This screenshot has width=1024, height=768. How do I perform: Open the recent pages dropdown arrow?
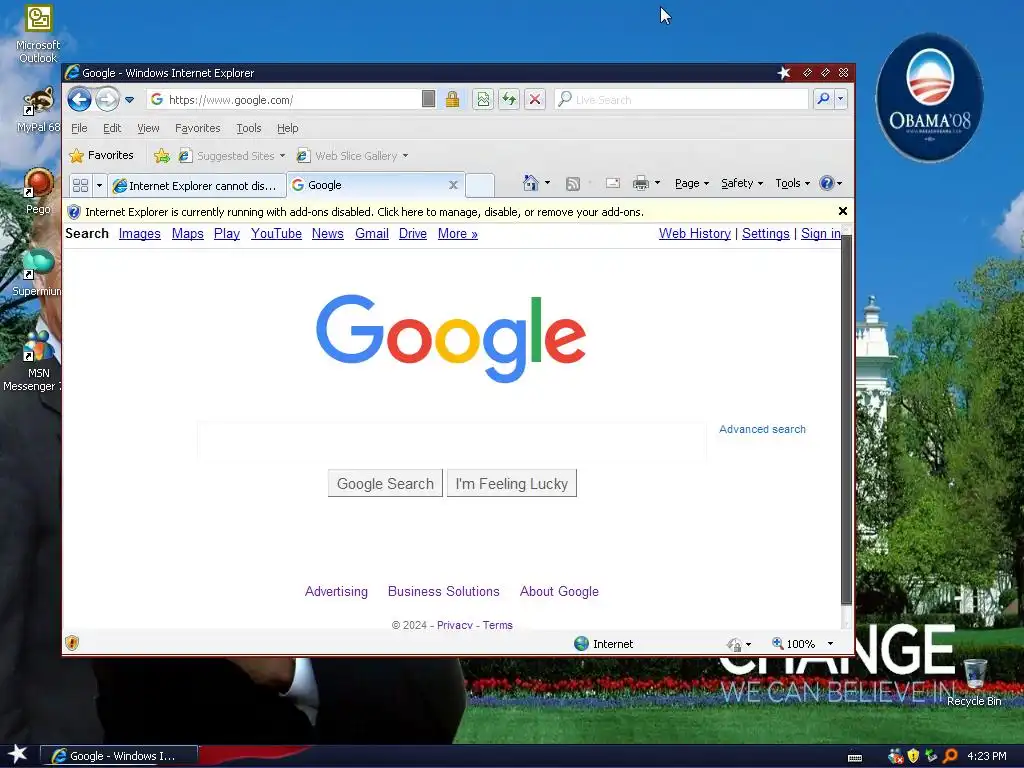pos(129,100)
